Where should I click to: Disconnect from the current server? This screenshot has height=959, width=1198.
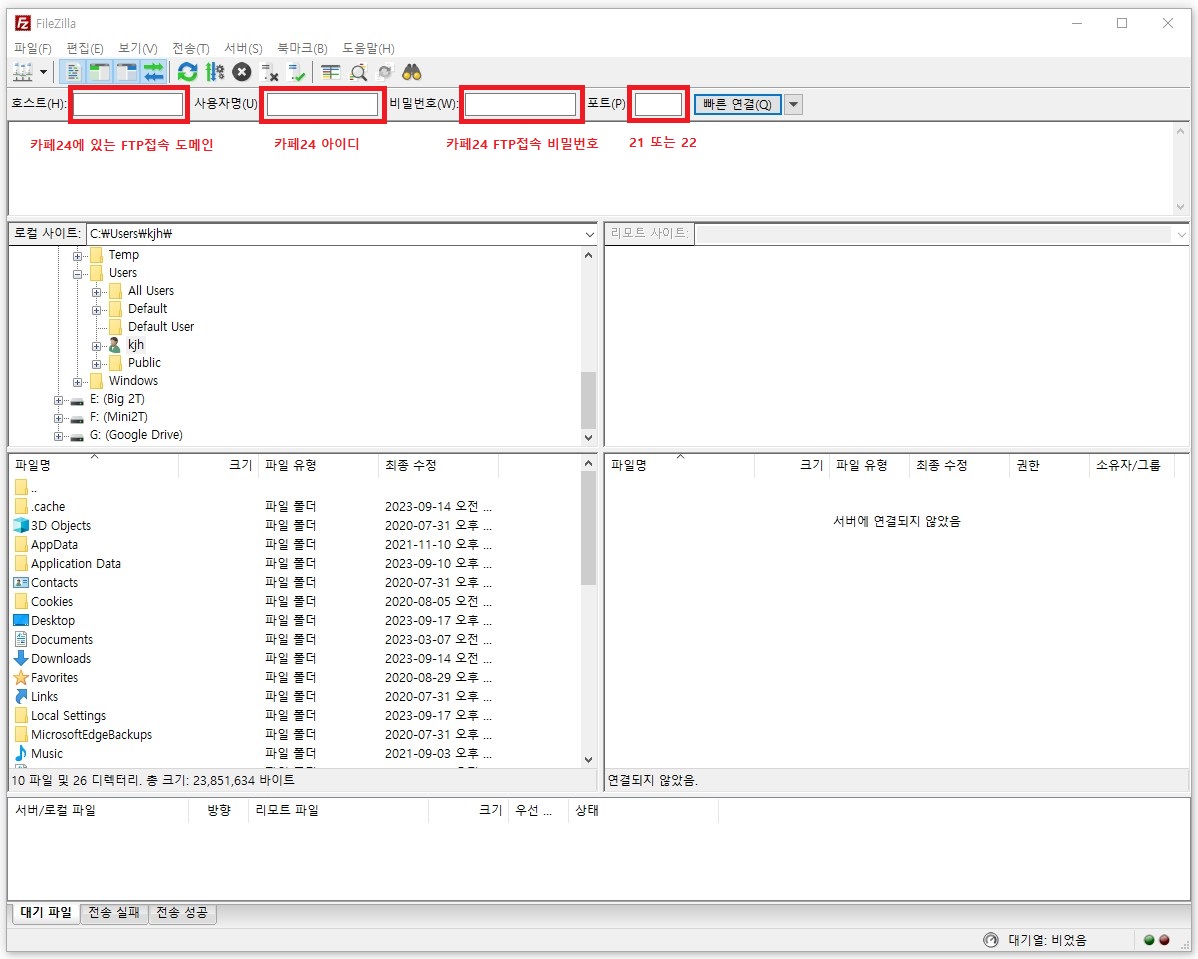(269, 73)
